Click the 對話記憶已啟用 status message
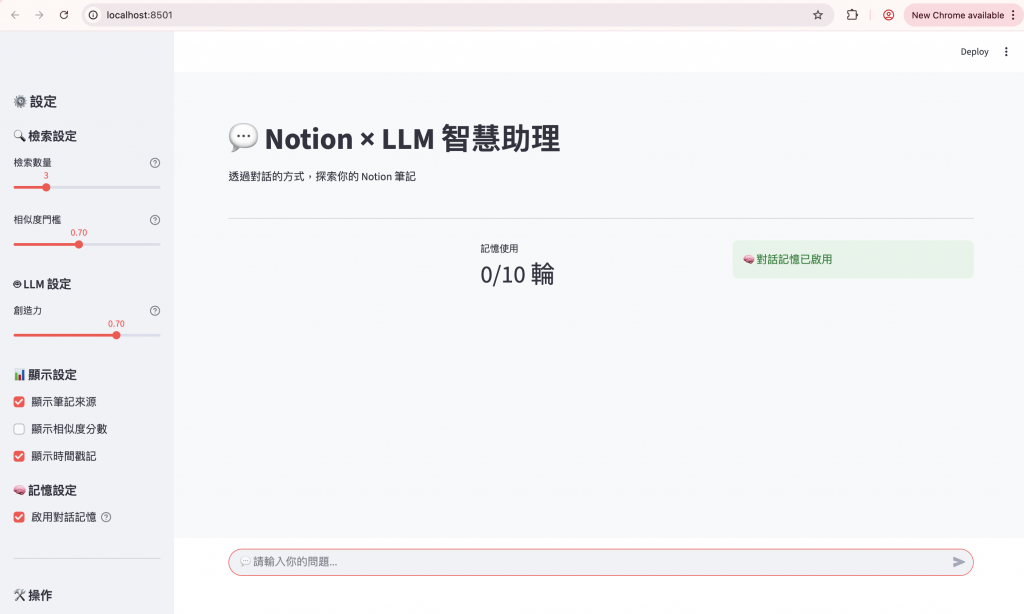The height and width of the screenshot is (614, 1024). click(x=853, y=259)
